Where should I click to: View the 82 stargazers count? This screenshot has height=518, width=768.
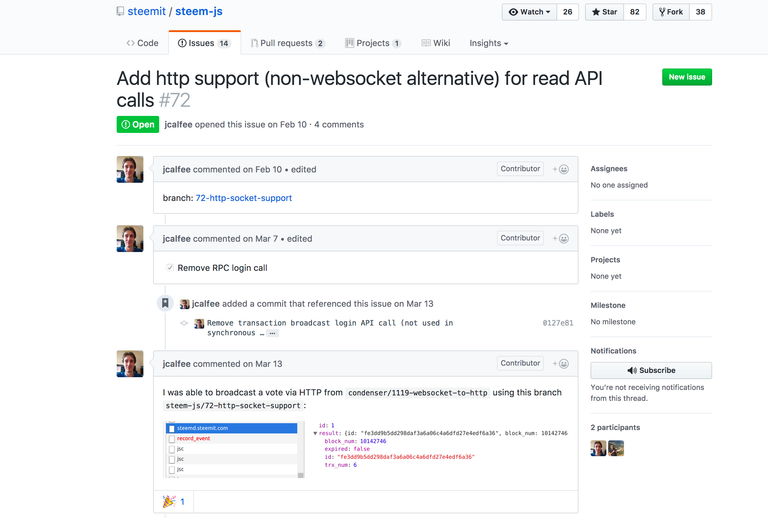(x=635, y=12)
